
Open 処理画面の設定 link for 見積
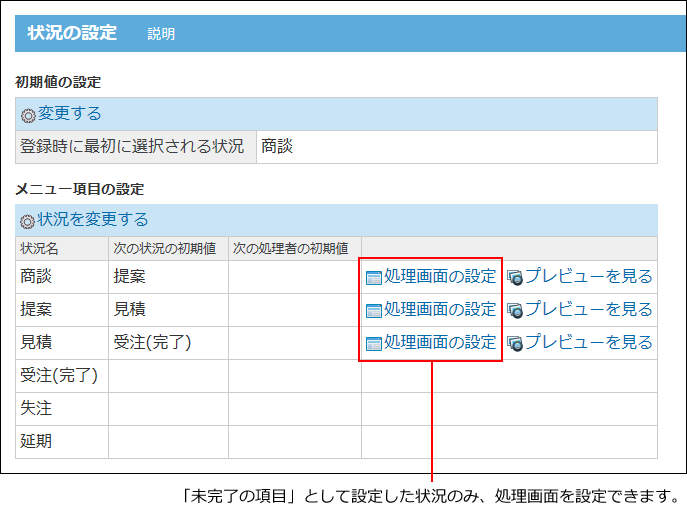[440, 342]
